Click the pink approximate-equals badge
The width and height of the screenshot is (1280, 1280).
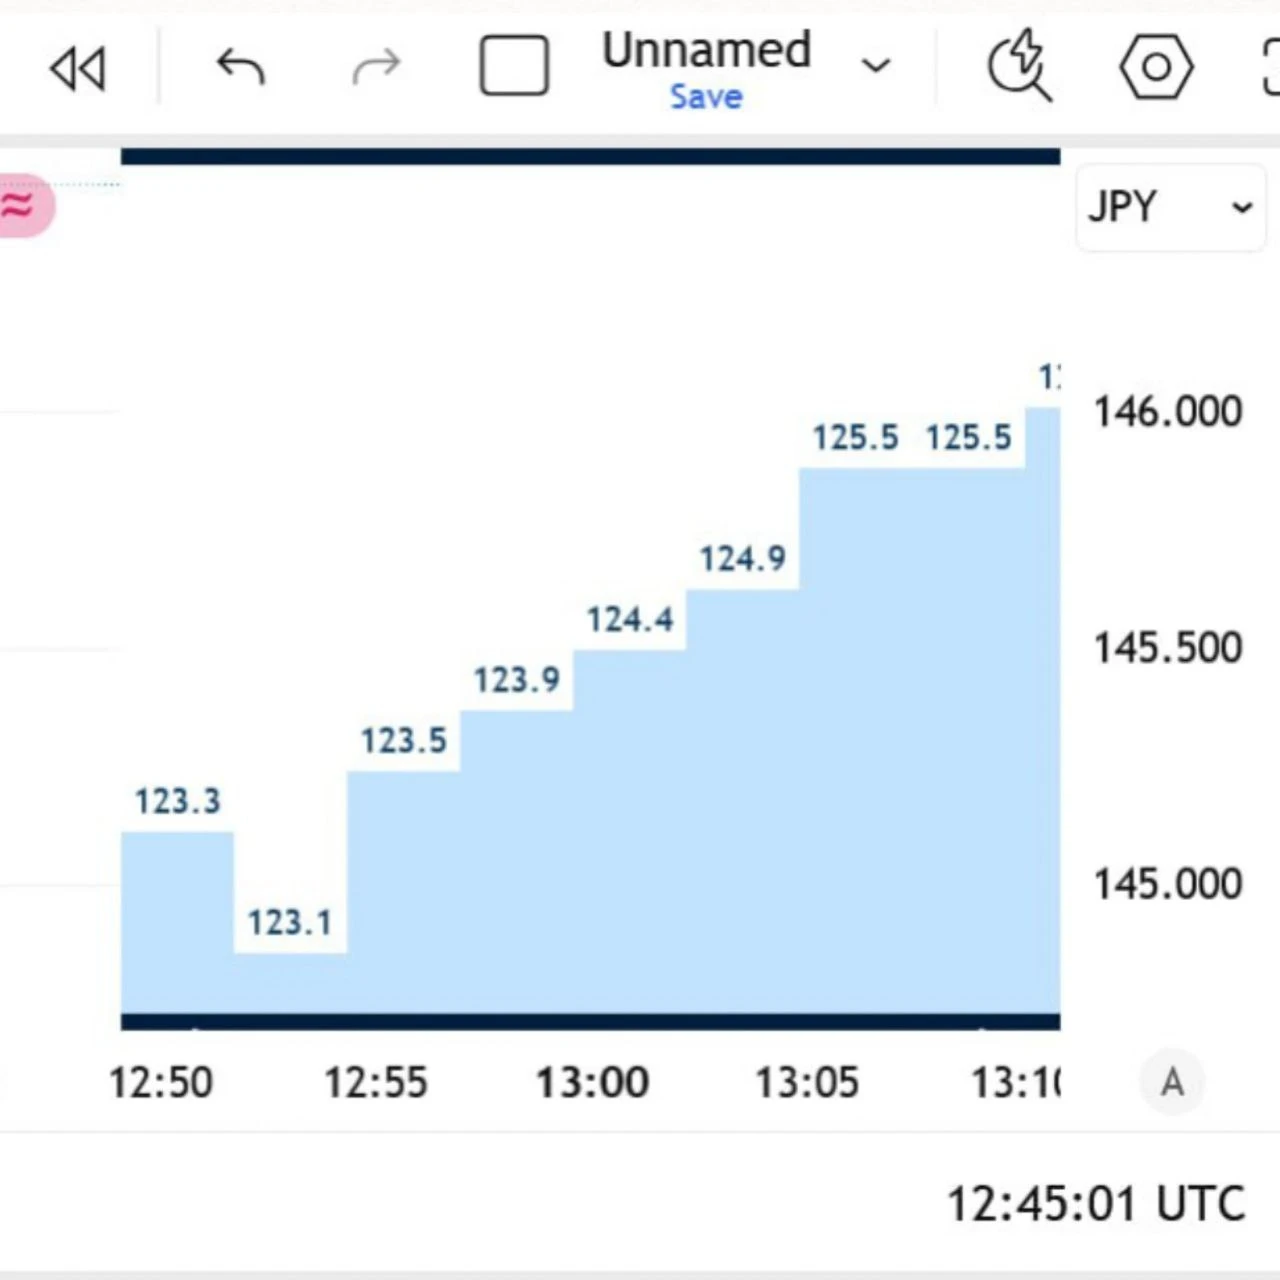[24, 206]
